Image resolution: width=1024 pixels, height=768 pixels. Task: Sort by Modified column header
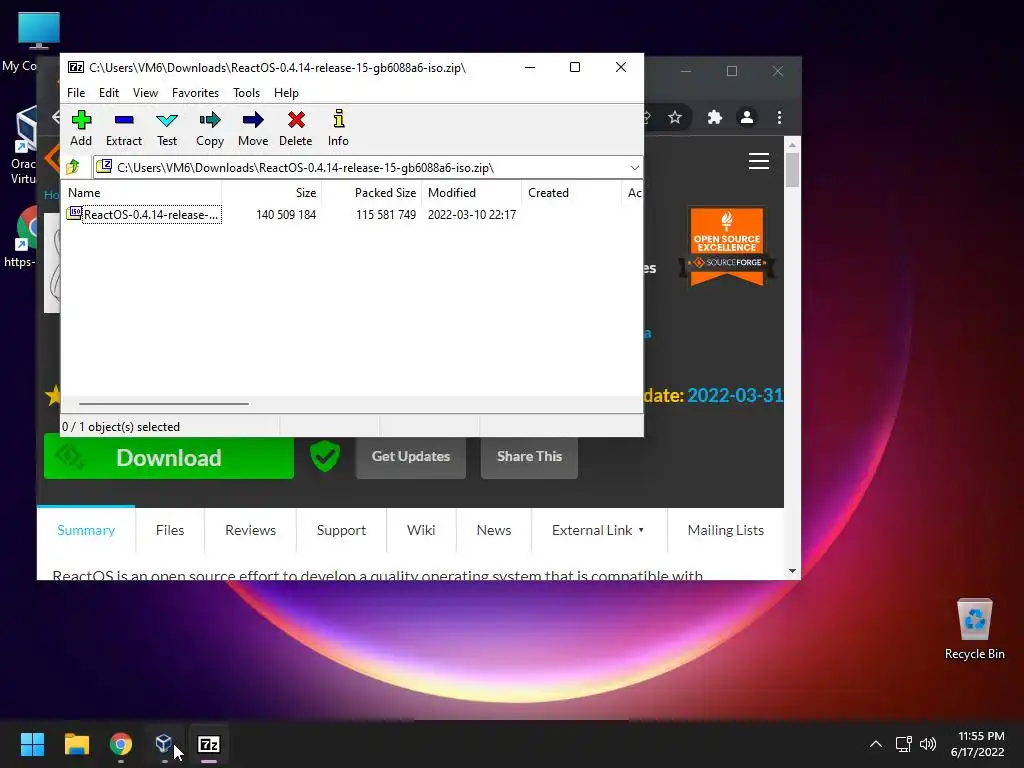tap(472, 193)
